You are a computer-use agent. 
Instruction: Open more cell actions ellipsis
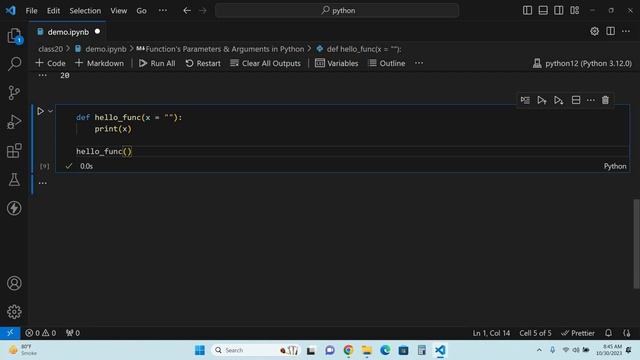591,100
